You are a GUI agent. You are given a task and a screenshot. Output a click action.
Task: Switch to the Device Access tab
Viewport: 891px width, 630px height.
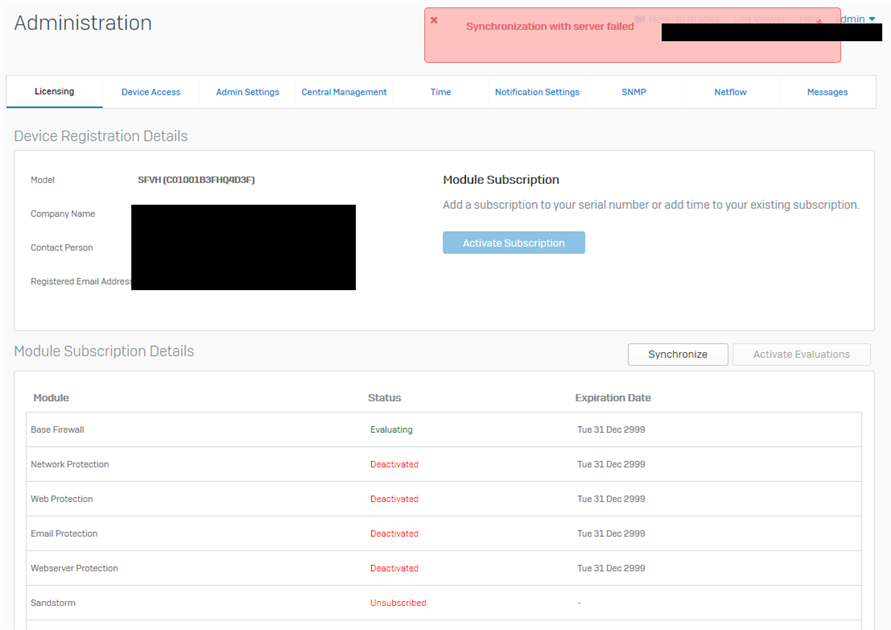[x=151, y=92]
